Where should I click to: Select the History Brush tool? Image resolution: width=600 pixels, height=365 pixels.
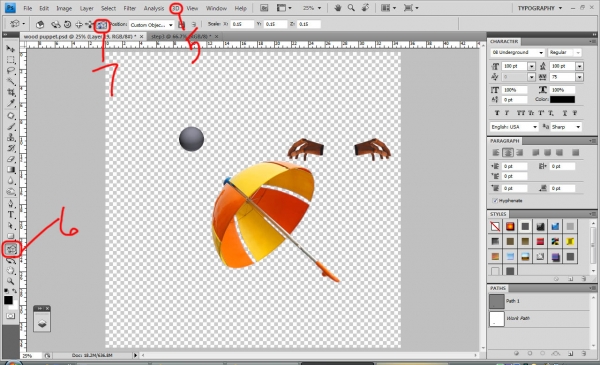click(x=10, y=148)
